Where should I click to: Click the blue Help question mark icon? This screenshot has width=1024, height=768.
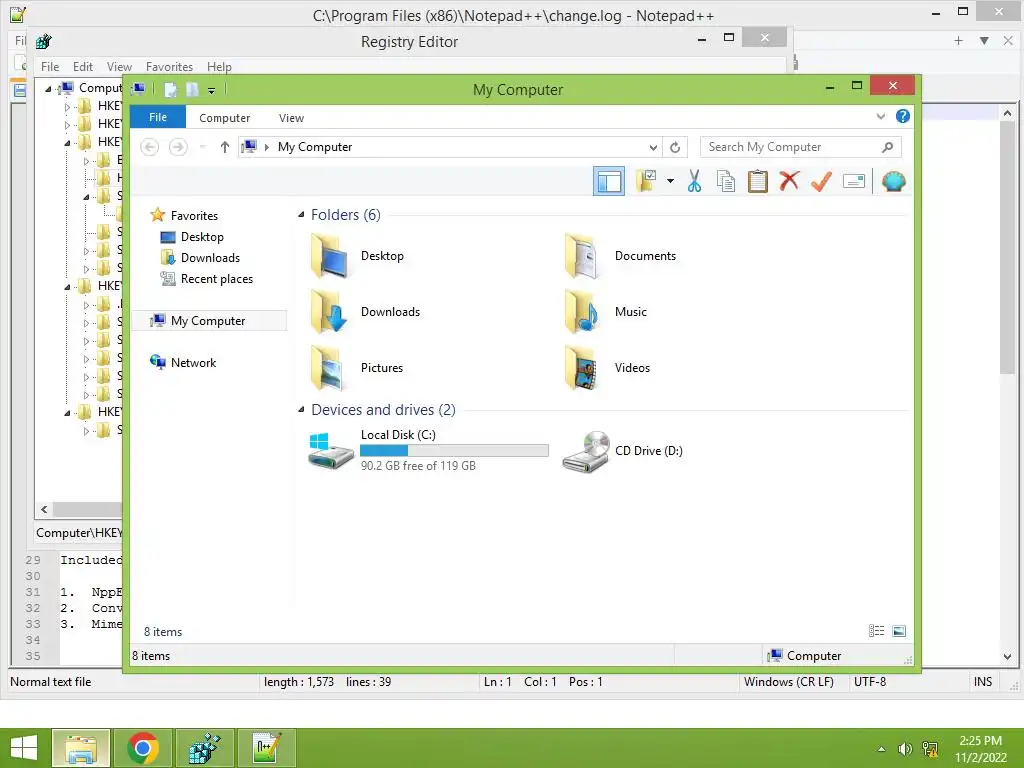[x=903, y=116]
